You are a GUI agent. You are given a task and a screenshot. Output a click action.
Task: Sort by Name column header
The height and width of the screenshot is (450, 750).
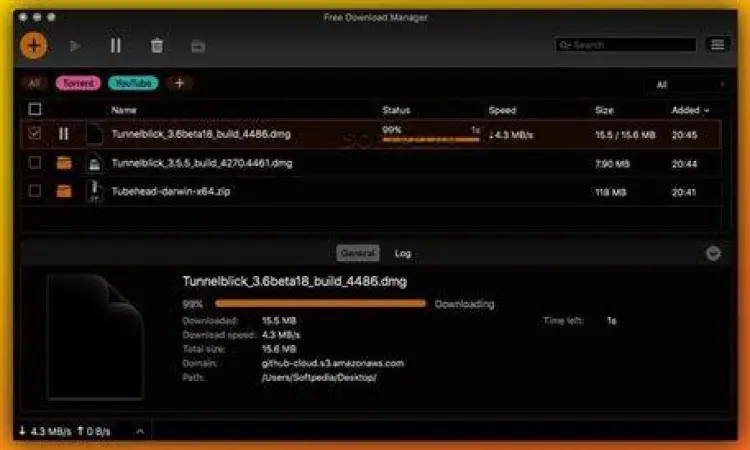point(124,110)
